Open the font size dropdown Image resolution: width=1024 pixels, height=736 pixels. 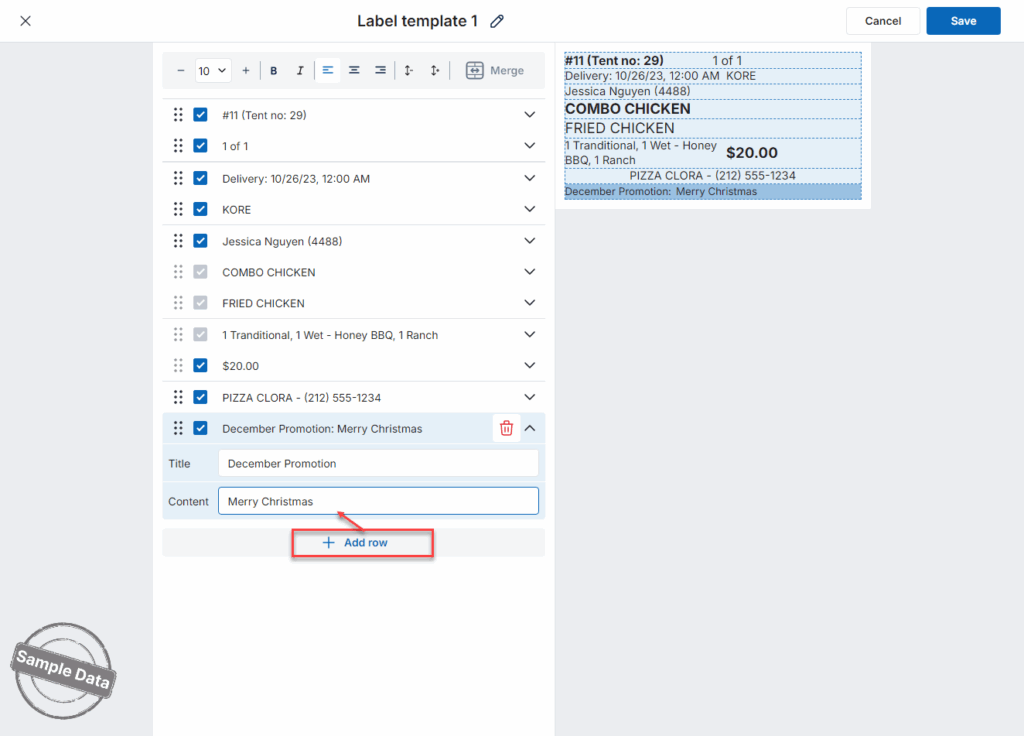click(213, 71)
